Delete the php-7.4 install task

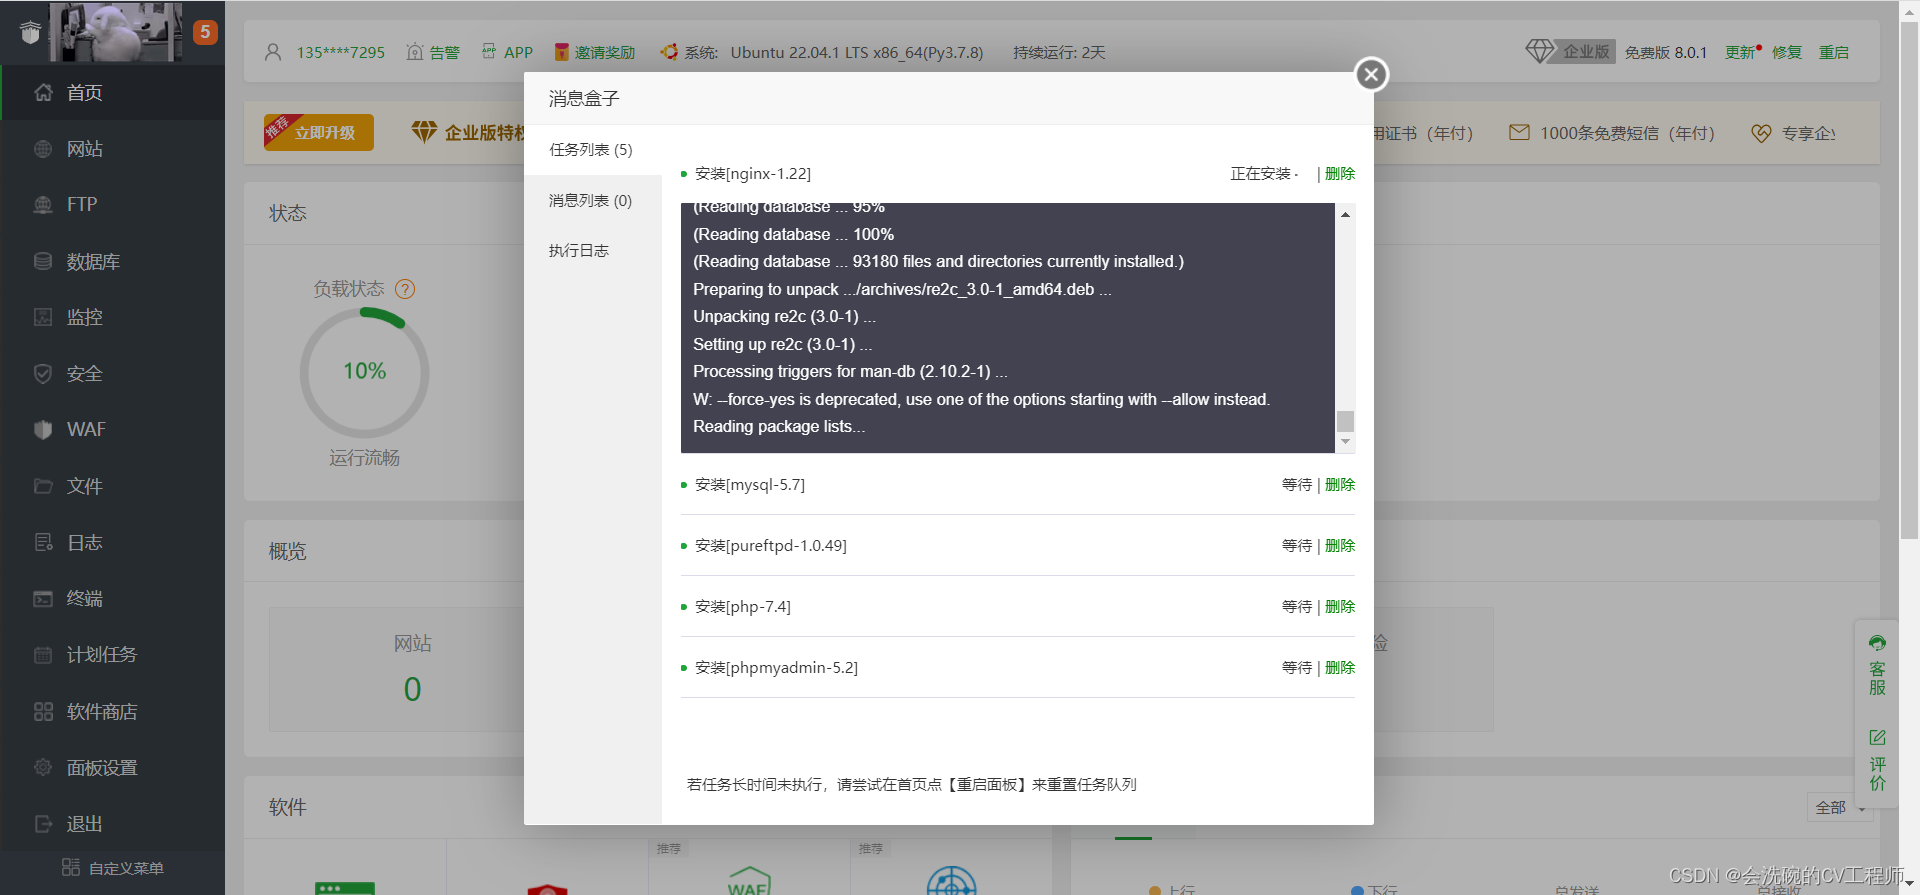tap(1340, 607)
